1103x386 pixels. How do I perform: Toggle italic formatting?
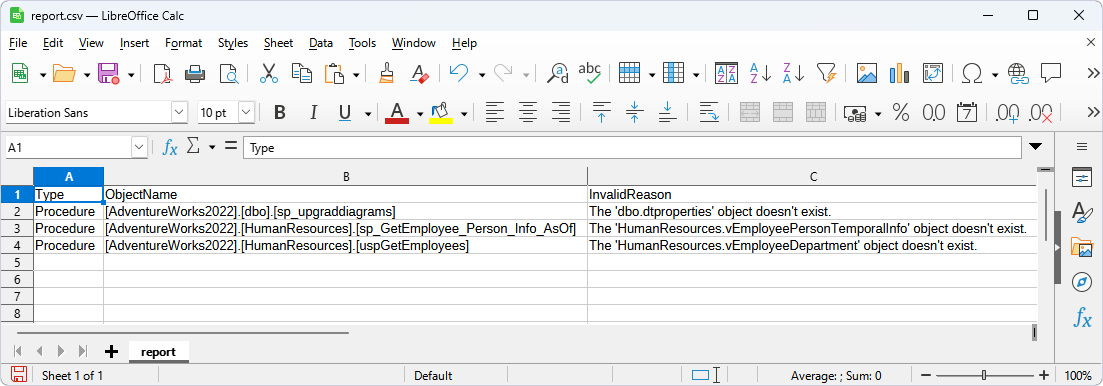313,112
